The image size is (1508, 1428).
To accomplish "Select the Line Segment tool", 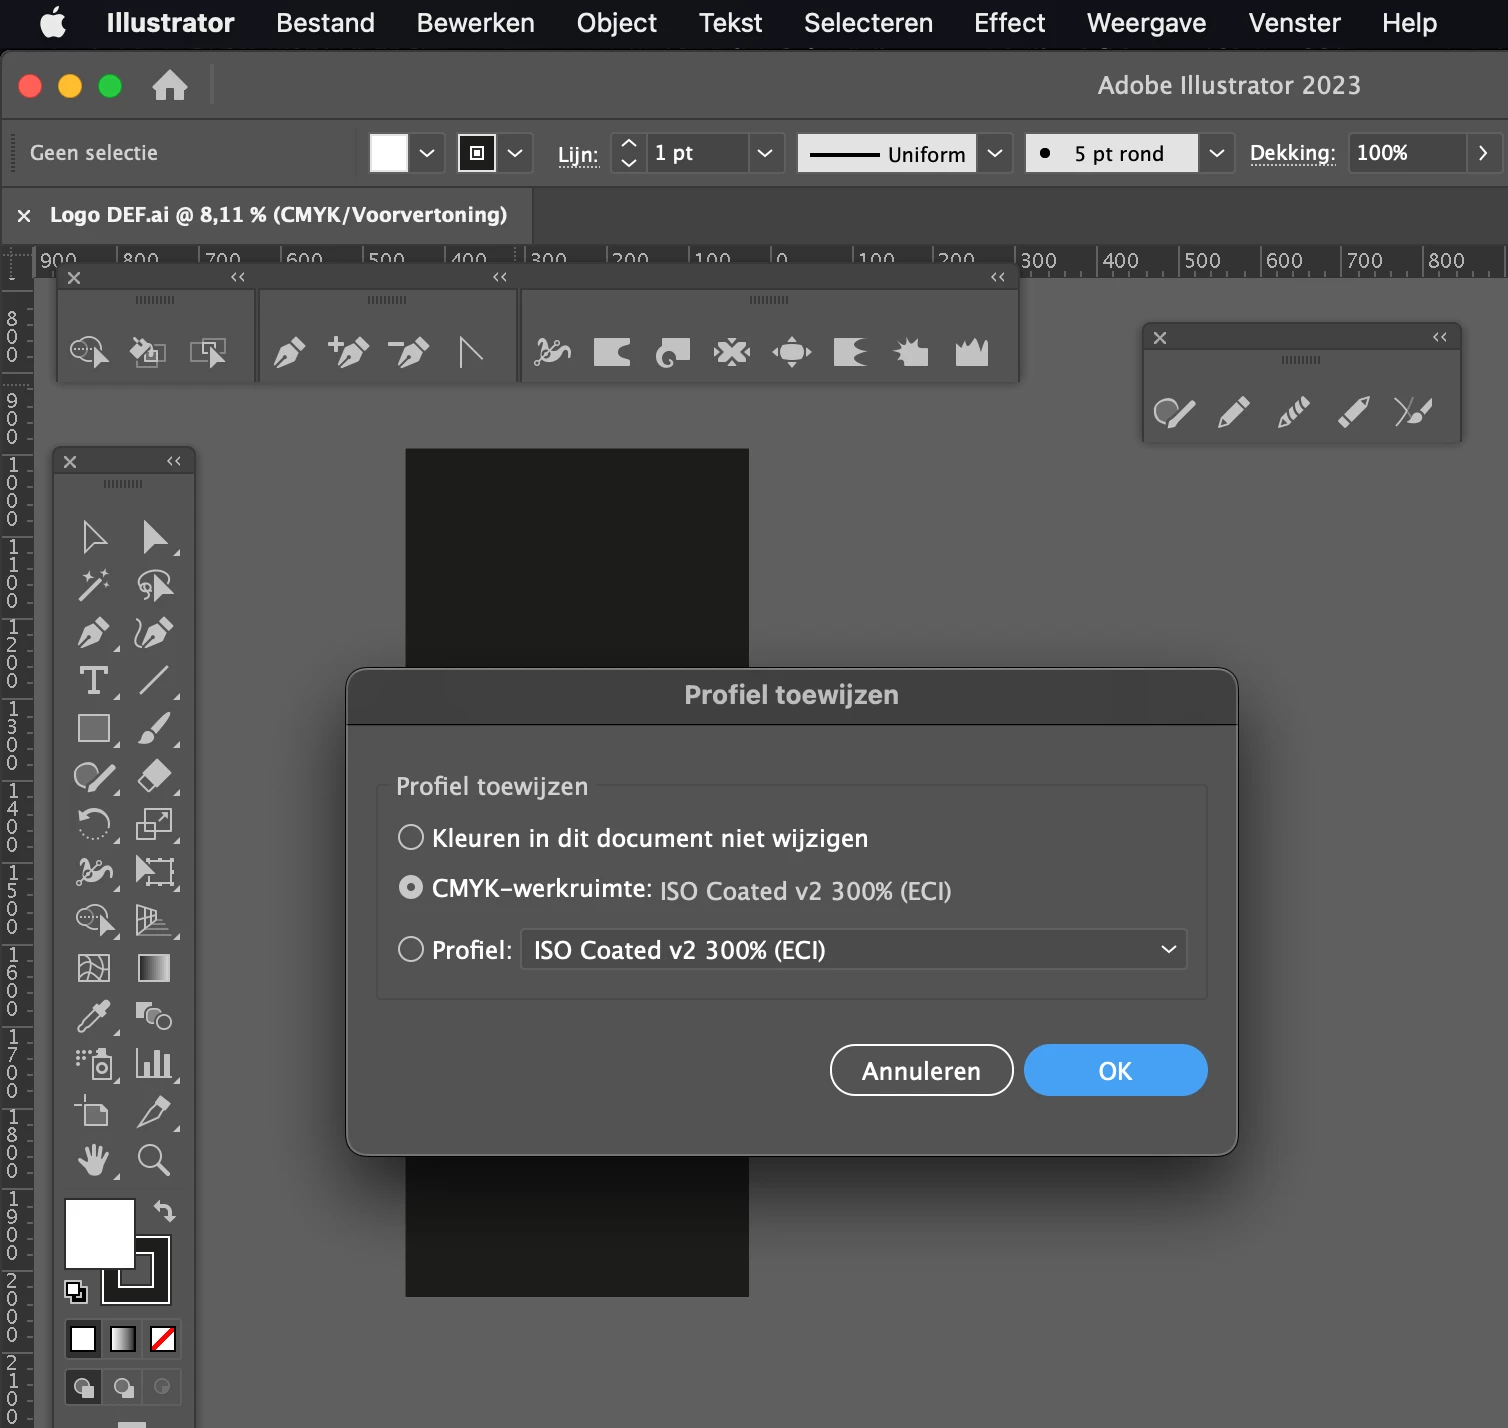I will (x=154, y=681).
